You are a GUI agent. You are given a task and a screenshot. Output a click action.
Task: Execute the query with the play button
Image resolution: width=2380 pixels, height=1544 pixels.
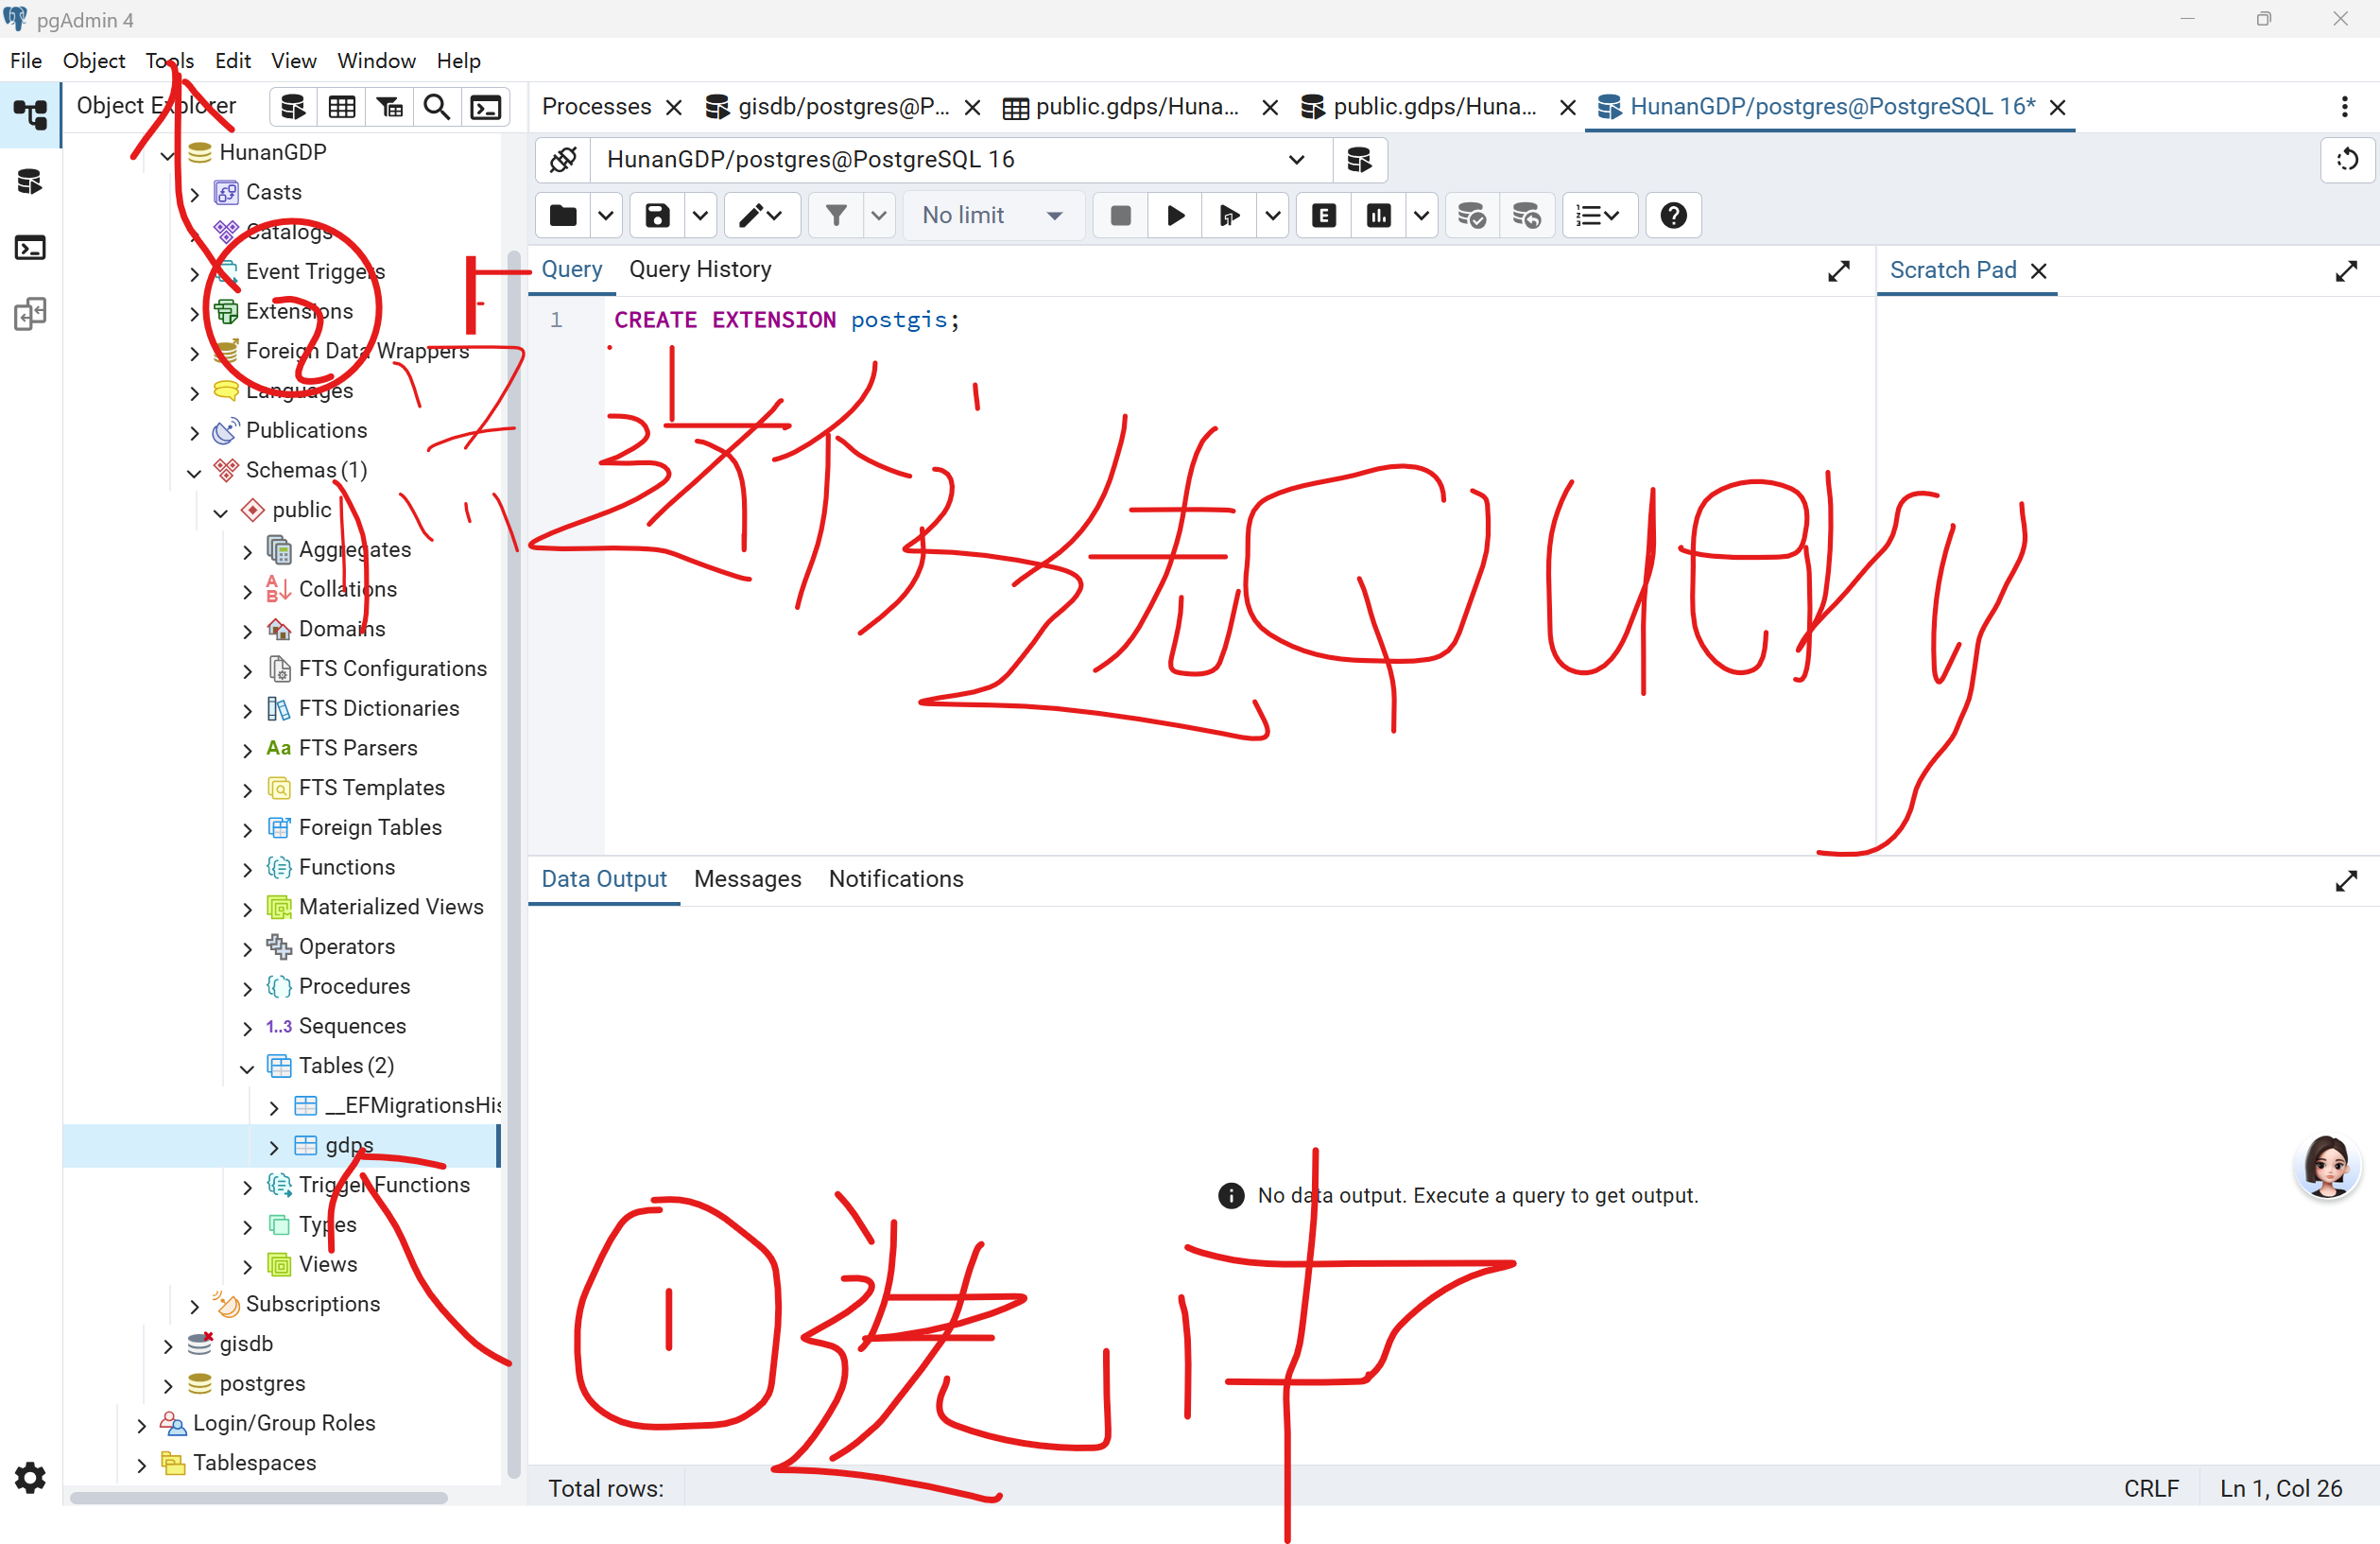point(1174,215)
